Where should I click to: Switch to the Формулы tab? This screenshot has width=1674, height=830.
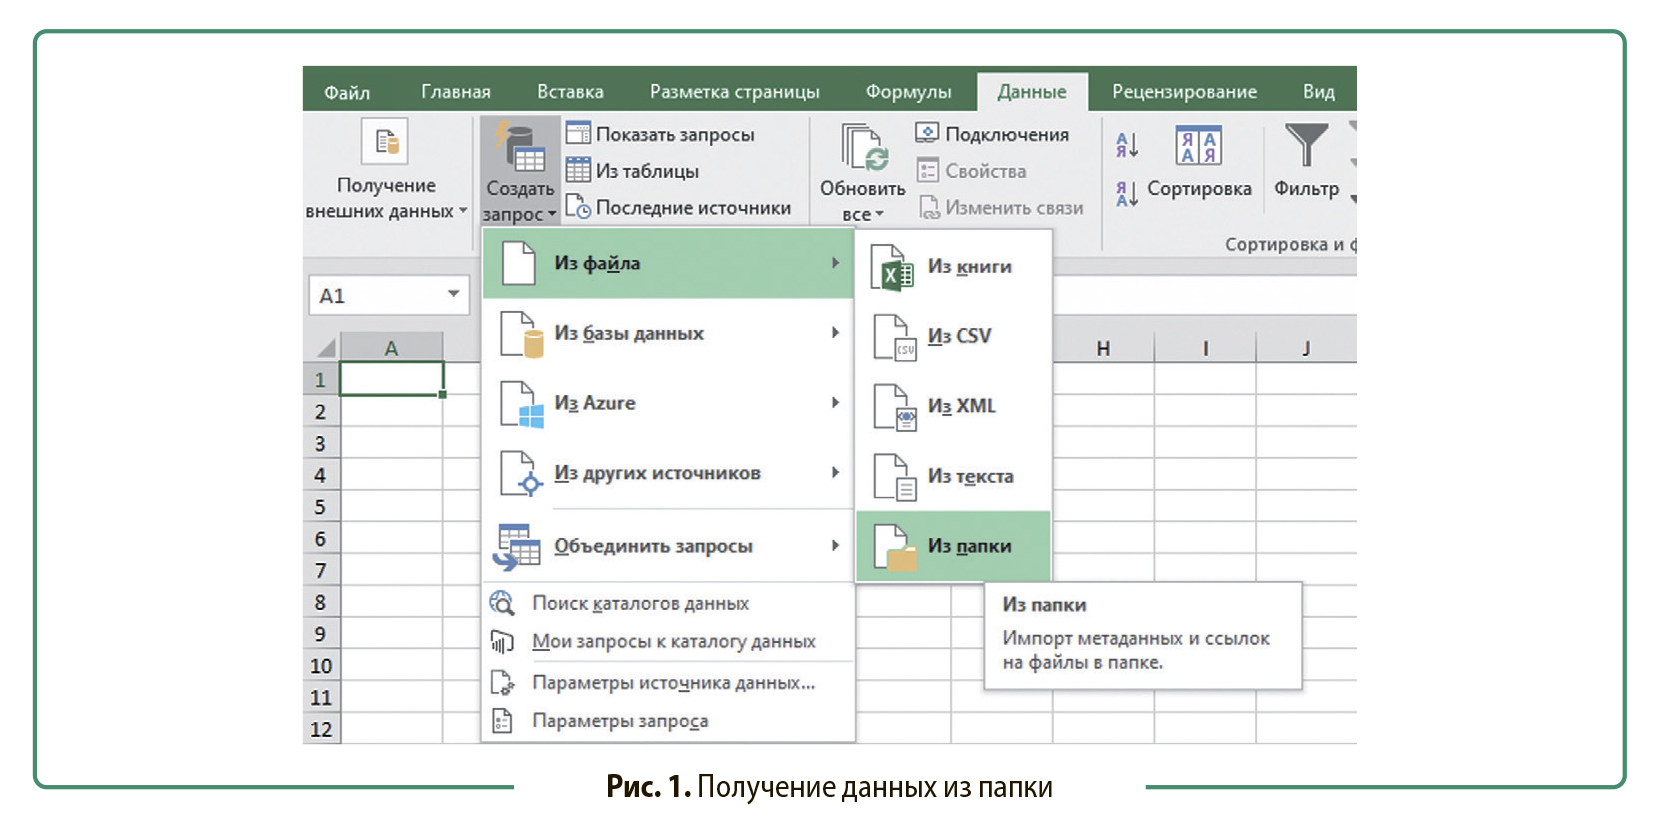pos(908,92)
